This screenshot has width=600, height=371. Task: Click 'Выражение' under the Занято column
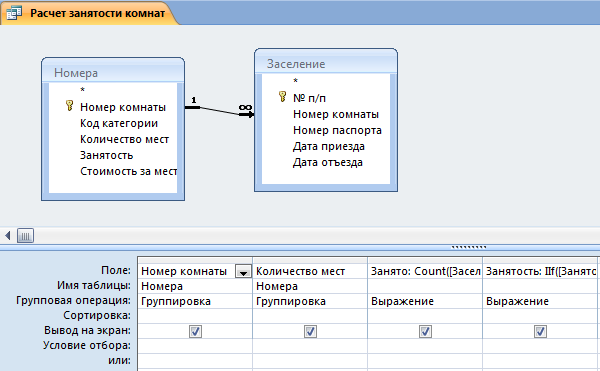click(425, 301)
